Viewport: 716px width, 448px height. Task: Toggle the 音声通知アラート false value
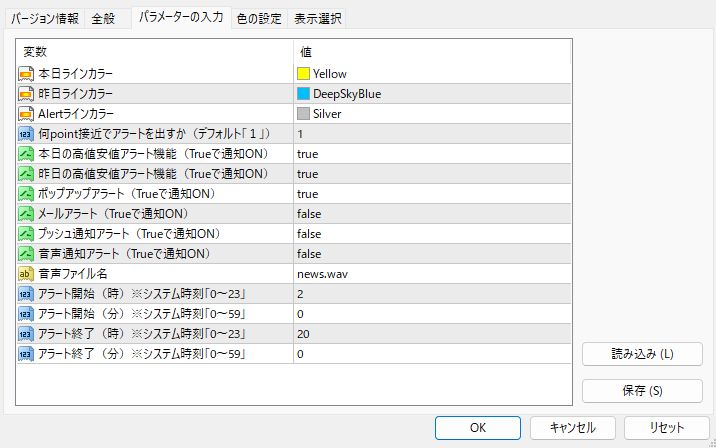click(x=309, y=254)
